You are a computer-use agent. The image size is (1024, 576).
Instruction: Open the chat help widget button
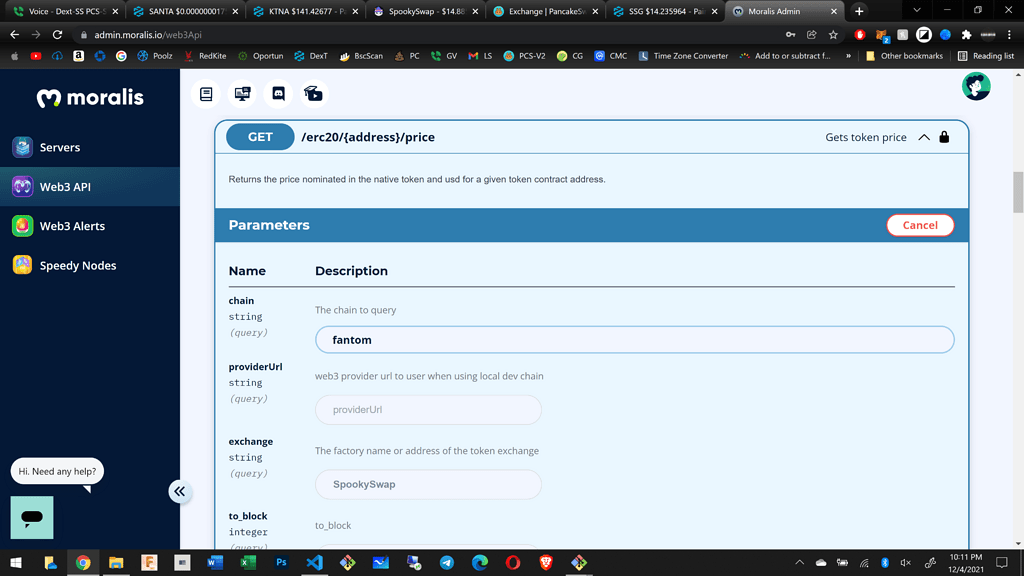tap(32, 517)
